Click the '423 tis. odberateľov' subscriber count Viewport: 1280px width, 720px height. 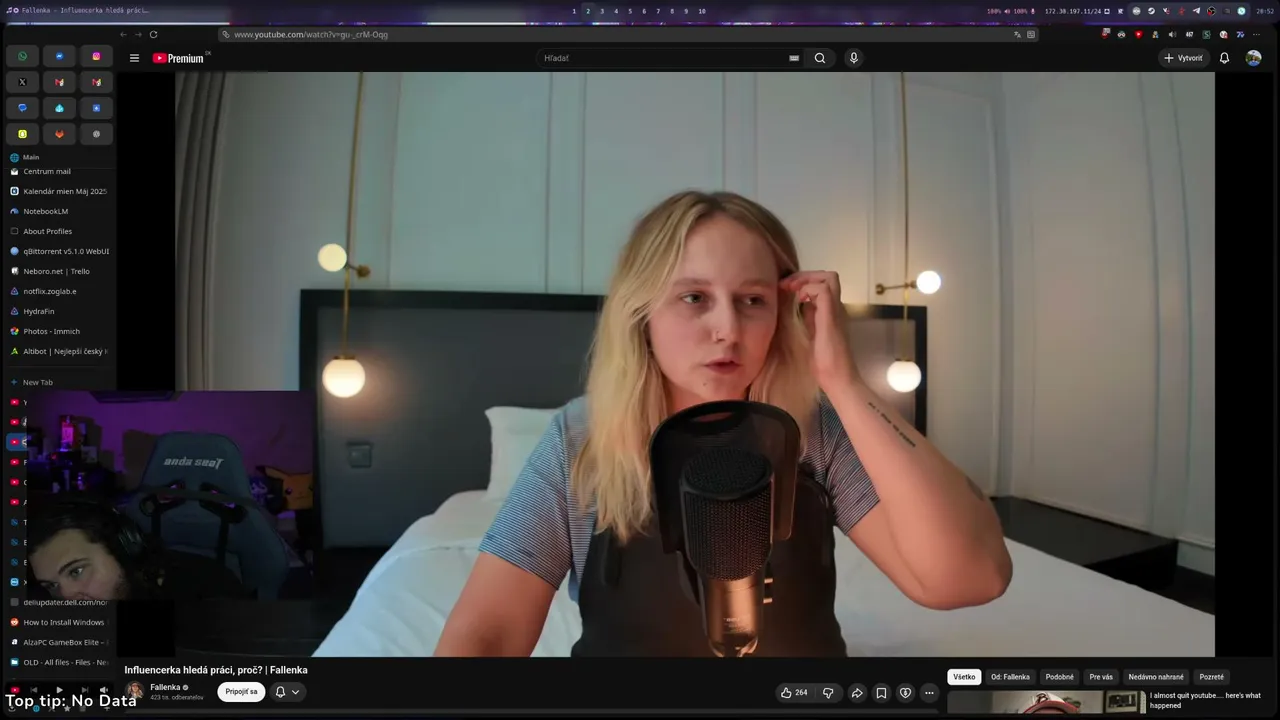(x=177, y=697)
